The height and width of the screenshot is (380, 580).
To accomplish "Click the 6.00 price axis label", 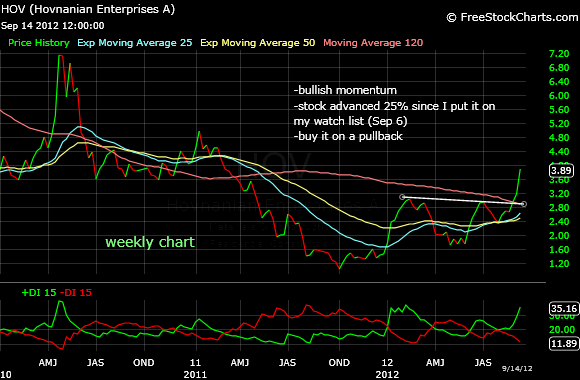I will [x=559, y=96].
